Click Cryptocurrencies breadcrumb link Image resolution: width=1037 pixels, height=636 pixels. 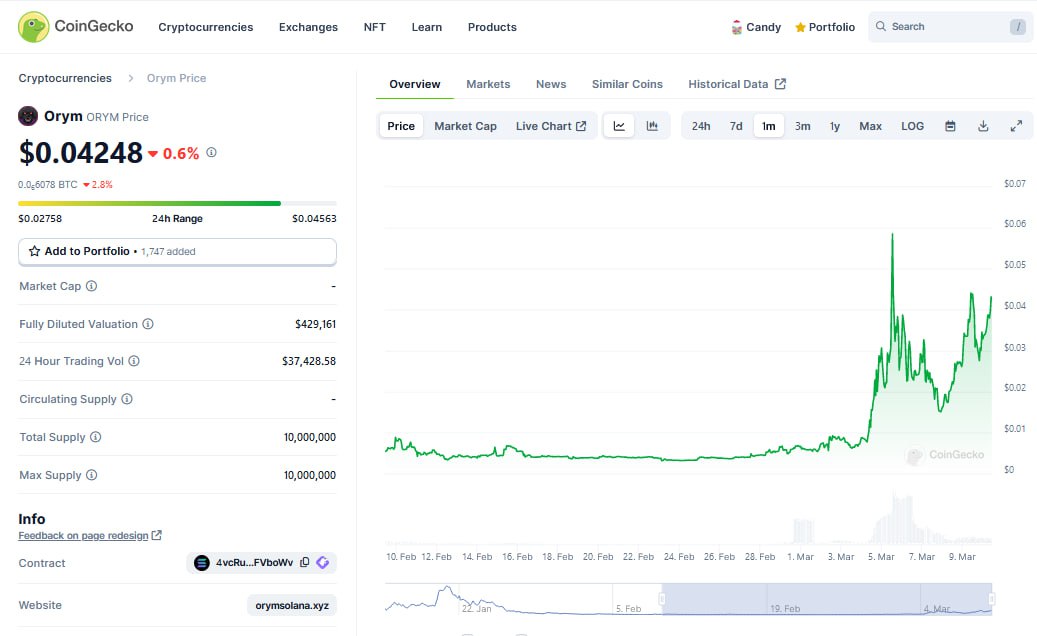coord(65,78)
